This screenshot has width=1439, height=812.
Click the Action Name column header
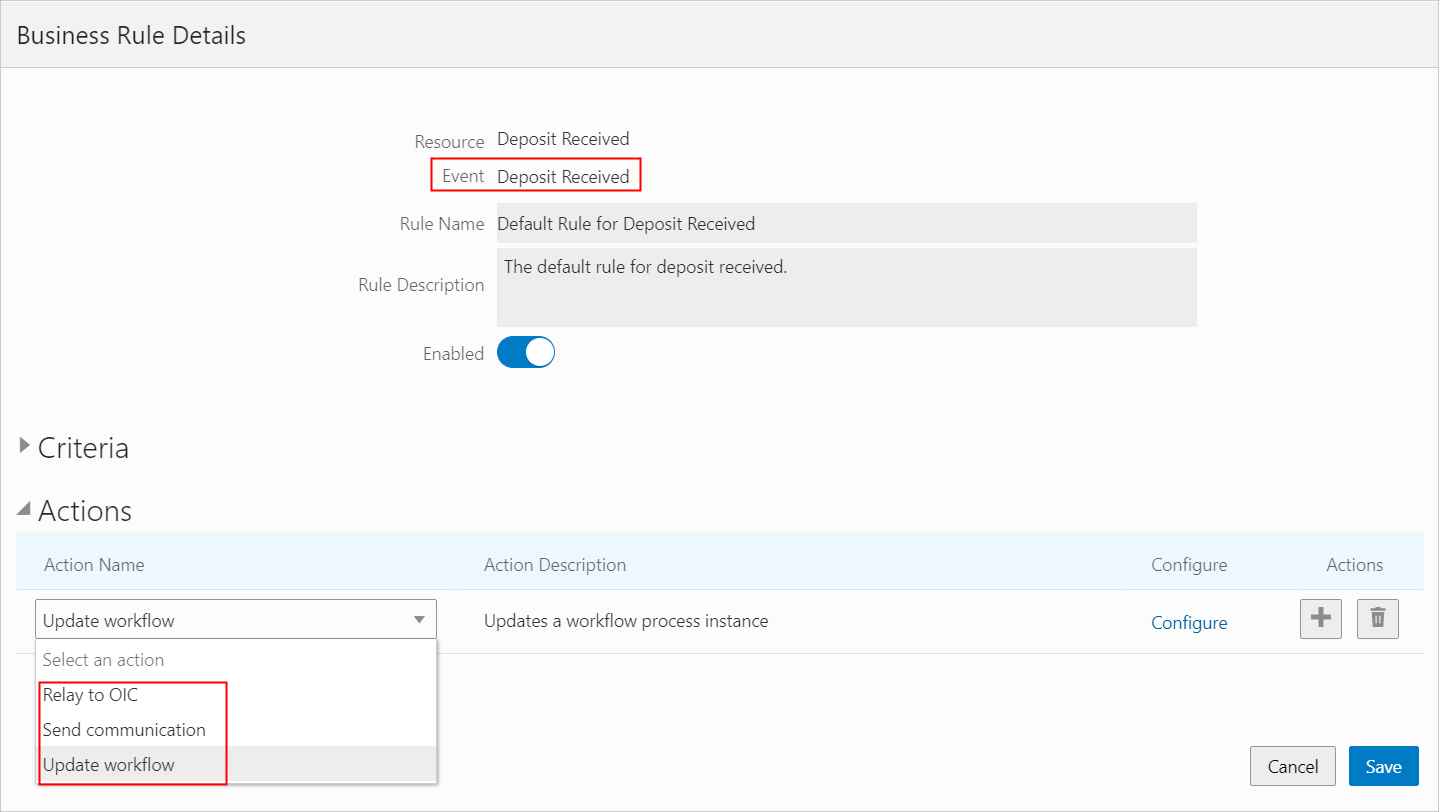[94, 565]
